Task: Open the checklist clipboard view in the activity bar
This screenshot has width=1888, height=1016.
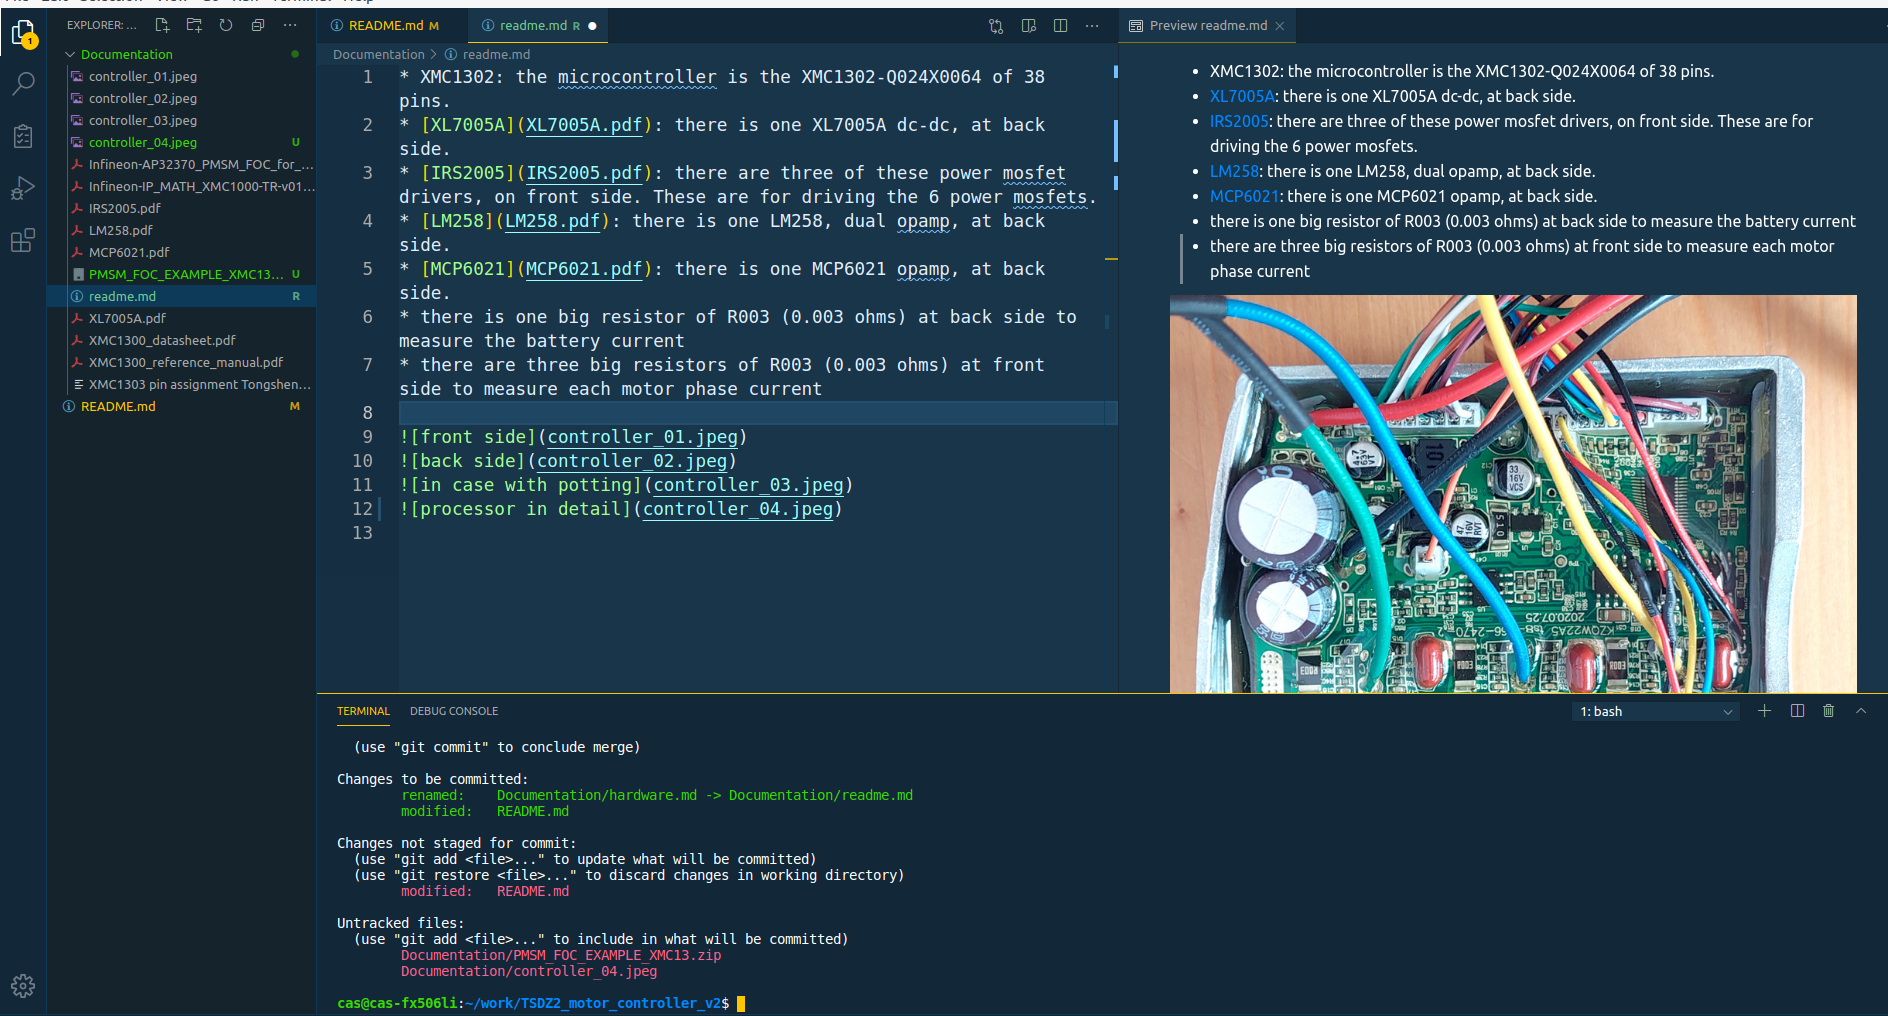Action: 23,136
